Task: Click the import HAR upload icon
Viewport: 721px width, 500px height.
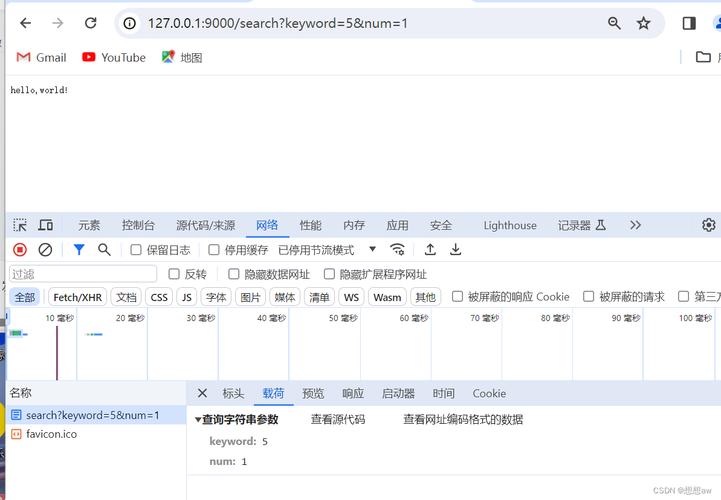Action: point(430,250)
